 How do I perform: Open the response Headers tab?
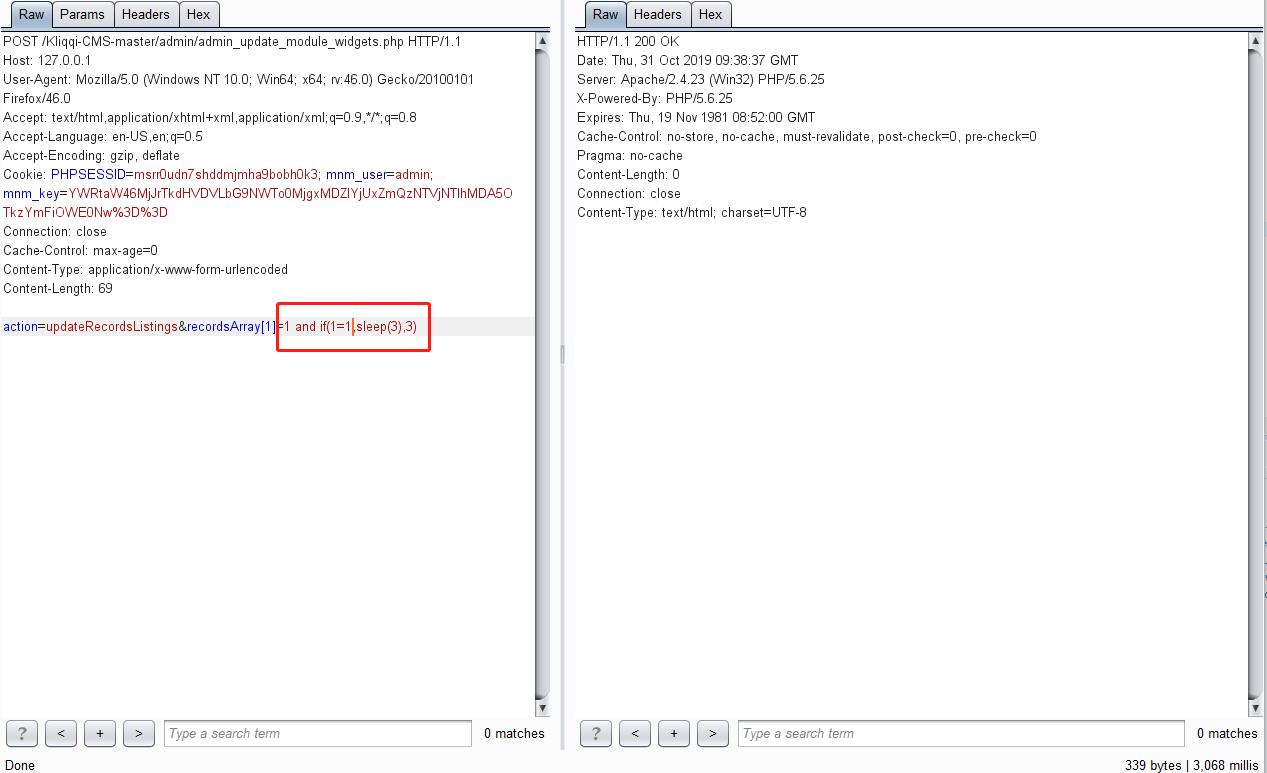click(x=657, y=14)
